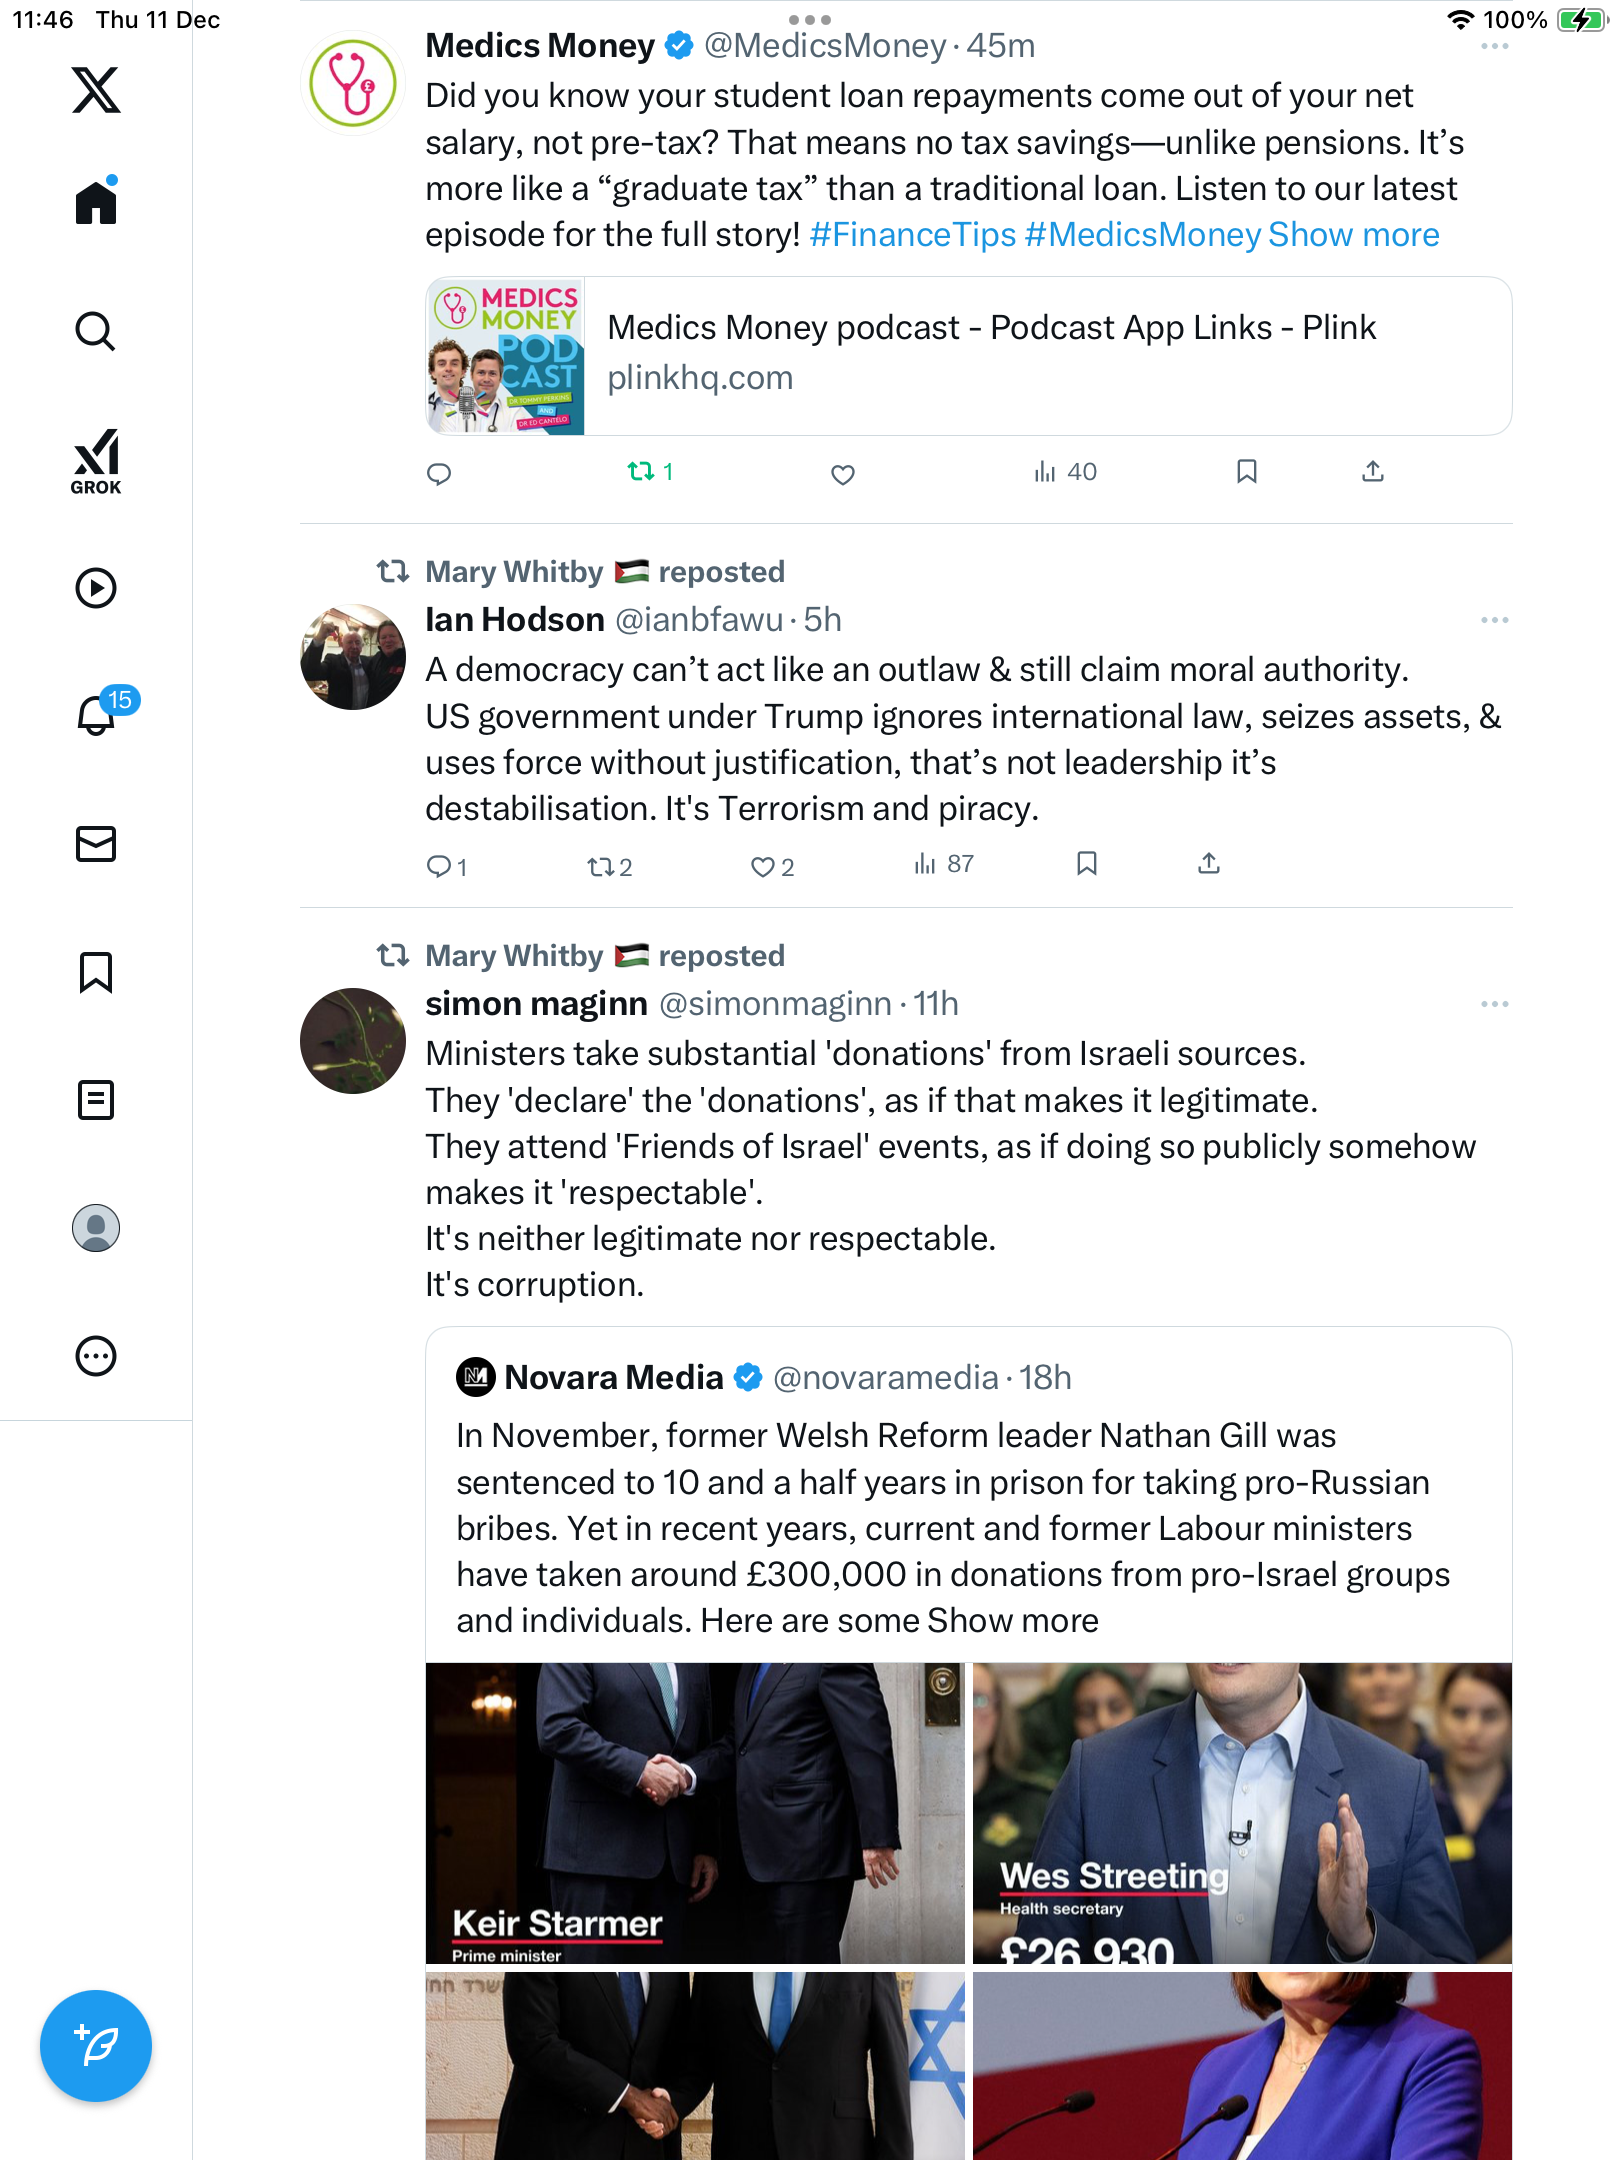
Task: Open the Lists icon in sidebar
Action: (96, 1100)
